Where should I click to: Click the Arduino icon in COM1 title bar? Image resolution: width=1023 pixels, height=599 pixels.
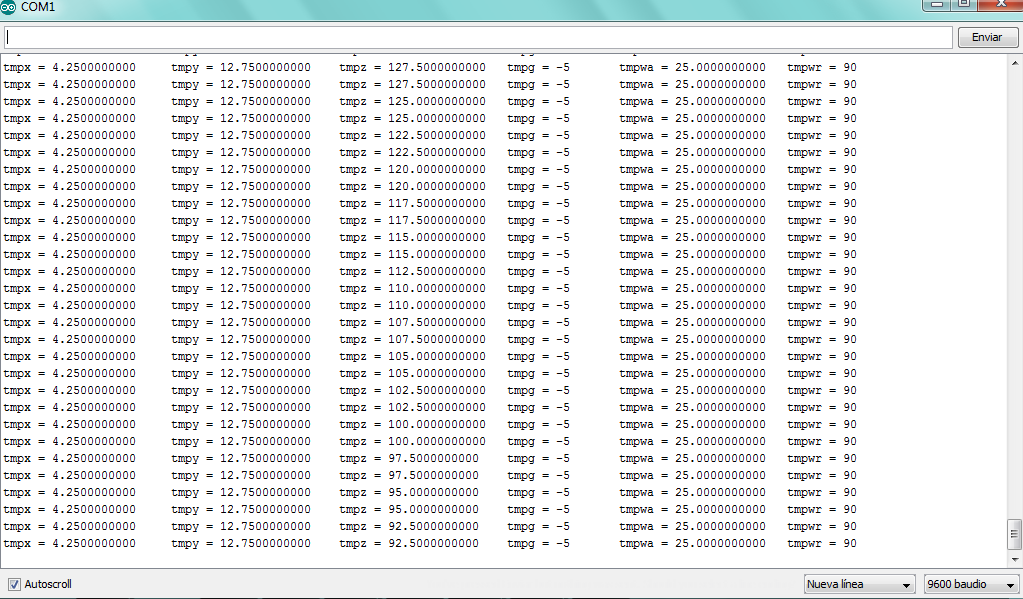point(8,7)
